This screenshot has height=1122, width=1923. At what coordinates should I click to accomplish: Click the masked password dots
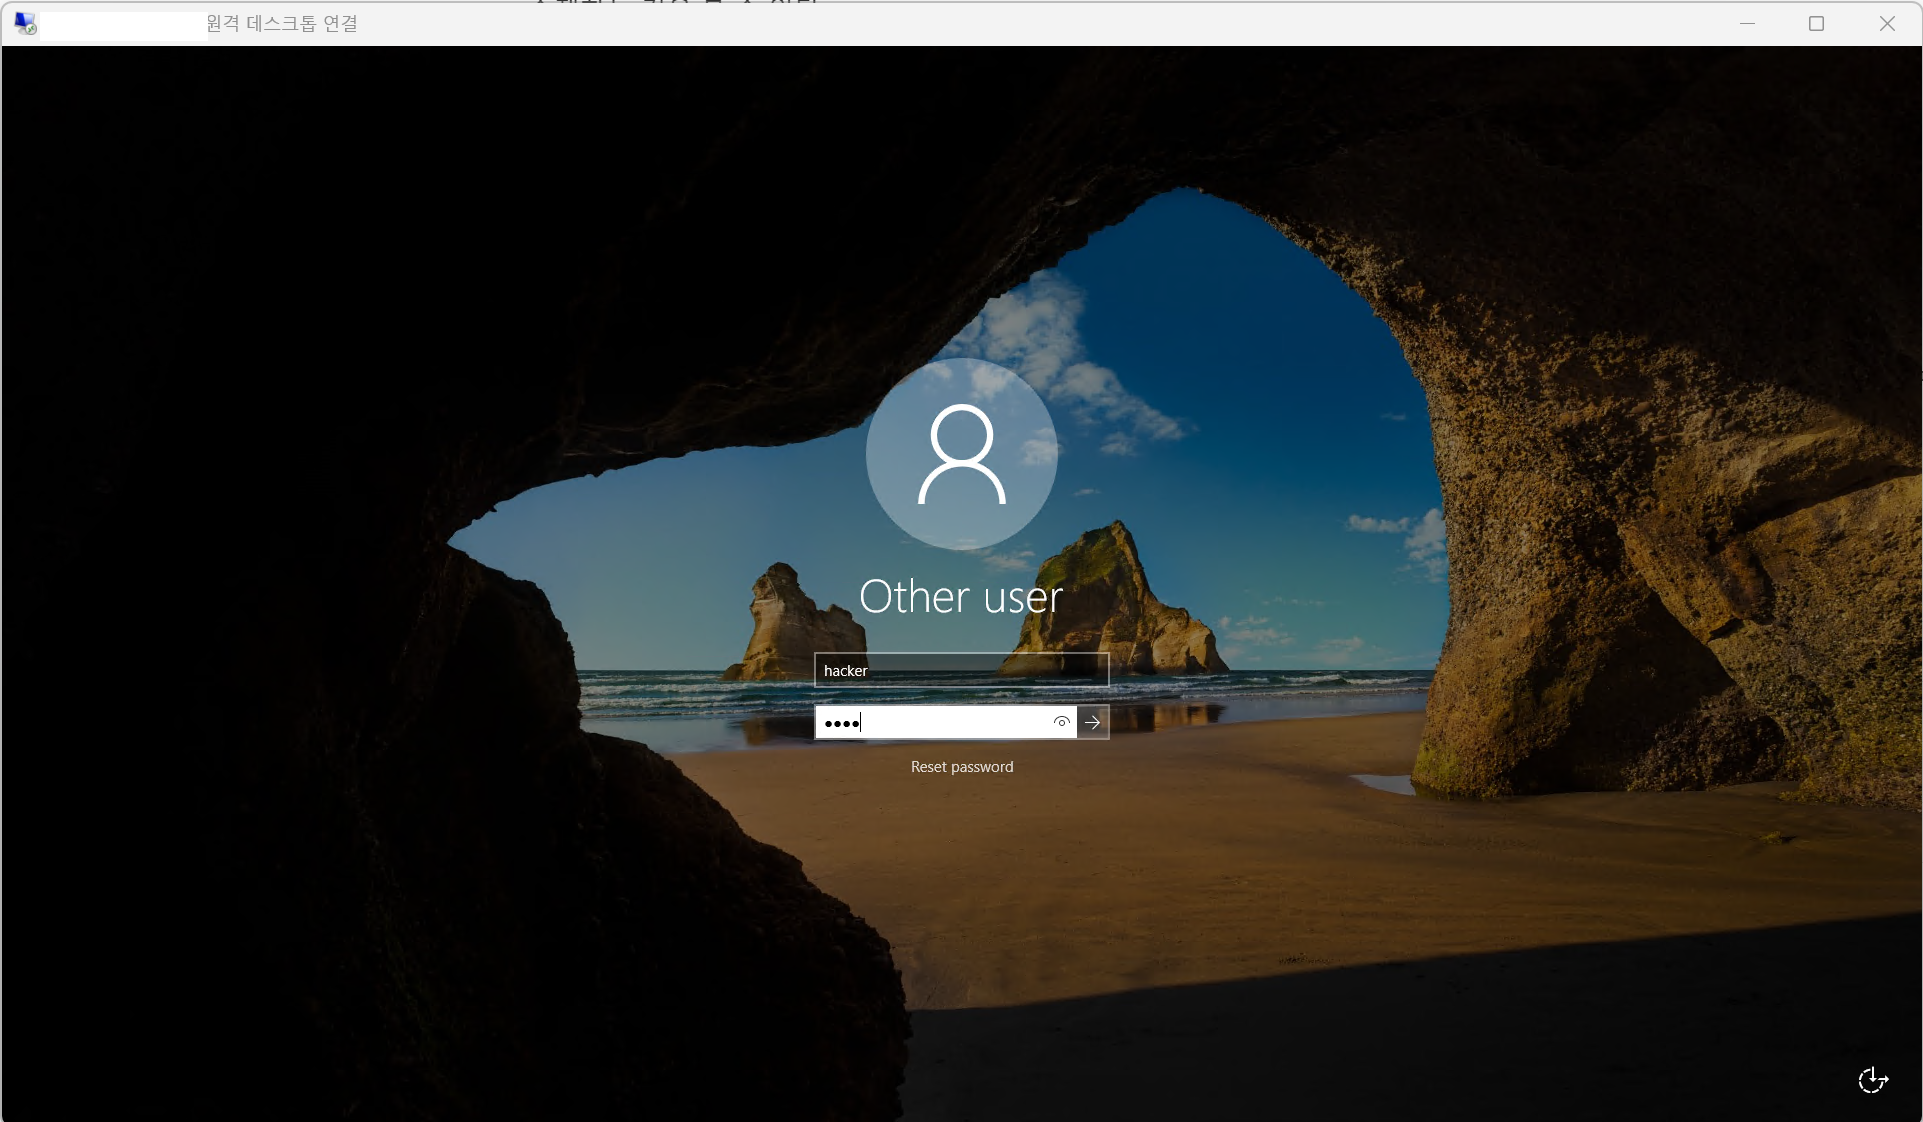click(x=841, y=723)
